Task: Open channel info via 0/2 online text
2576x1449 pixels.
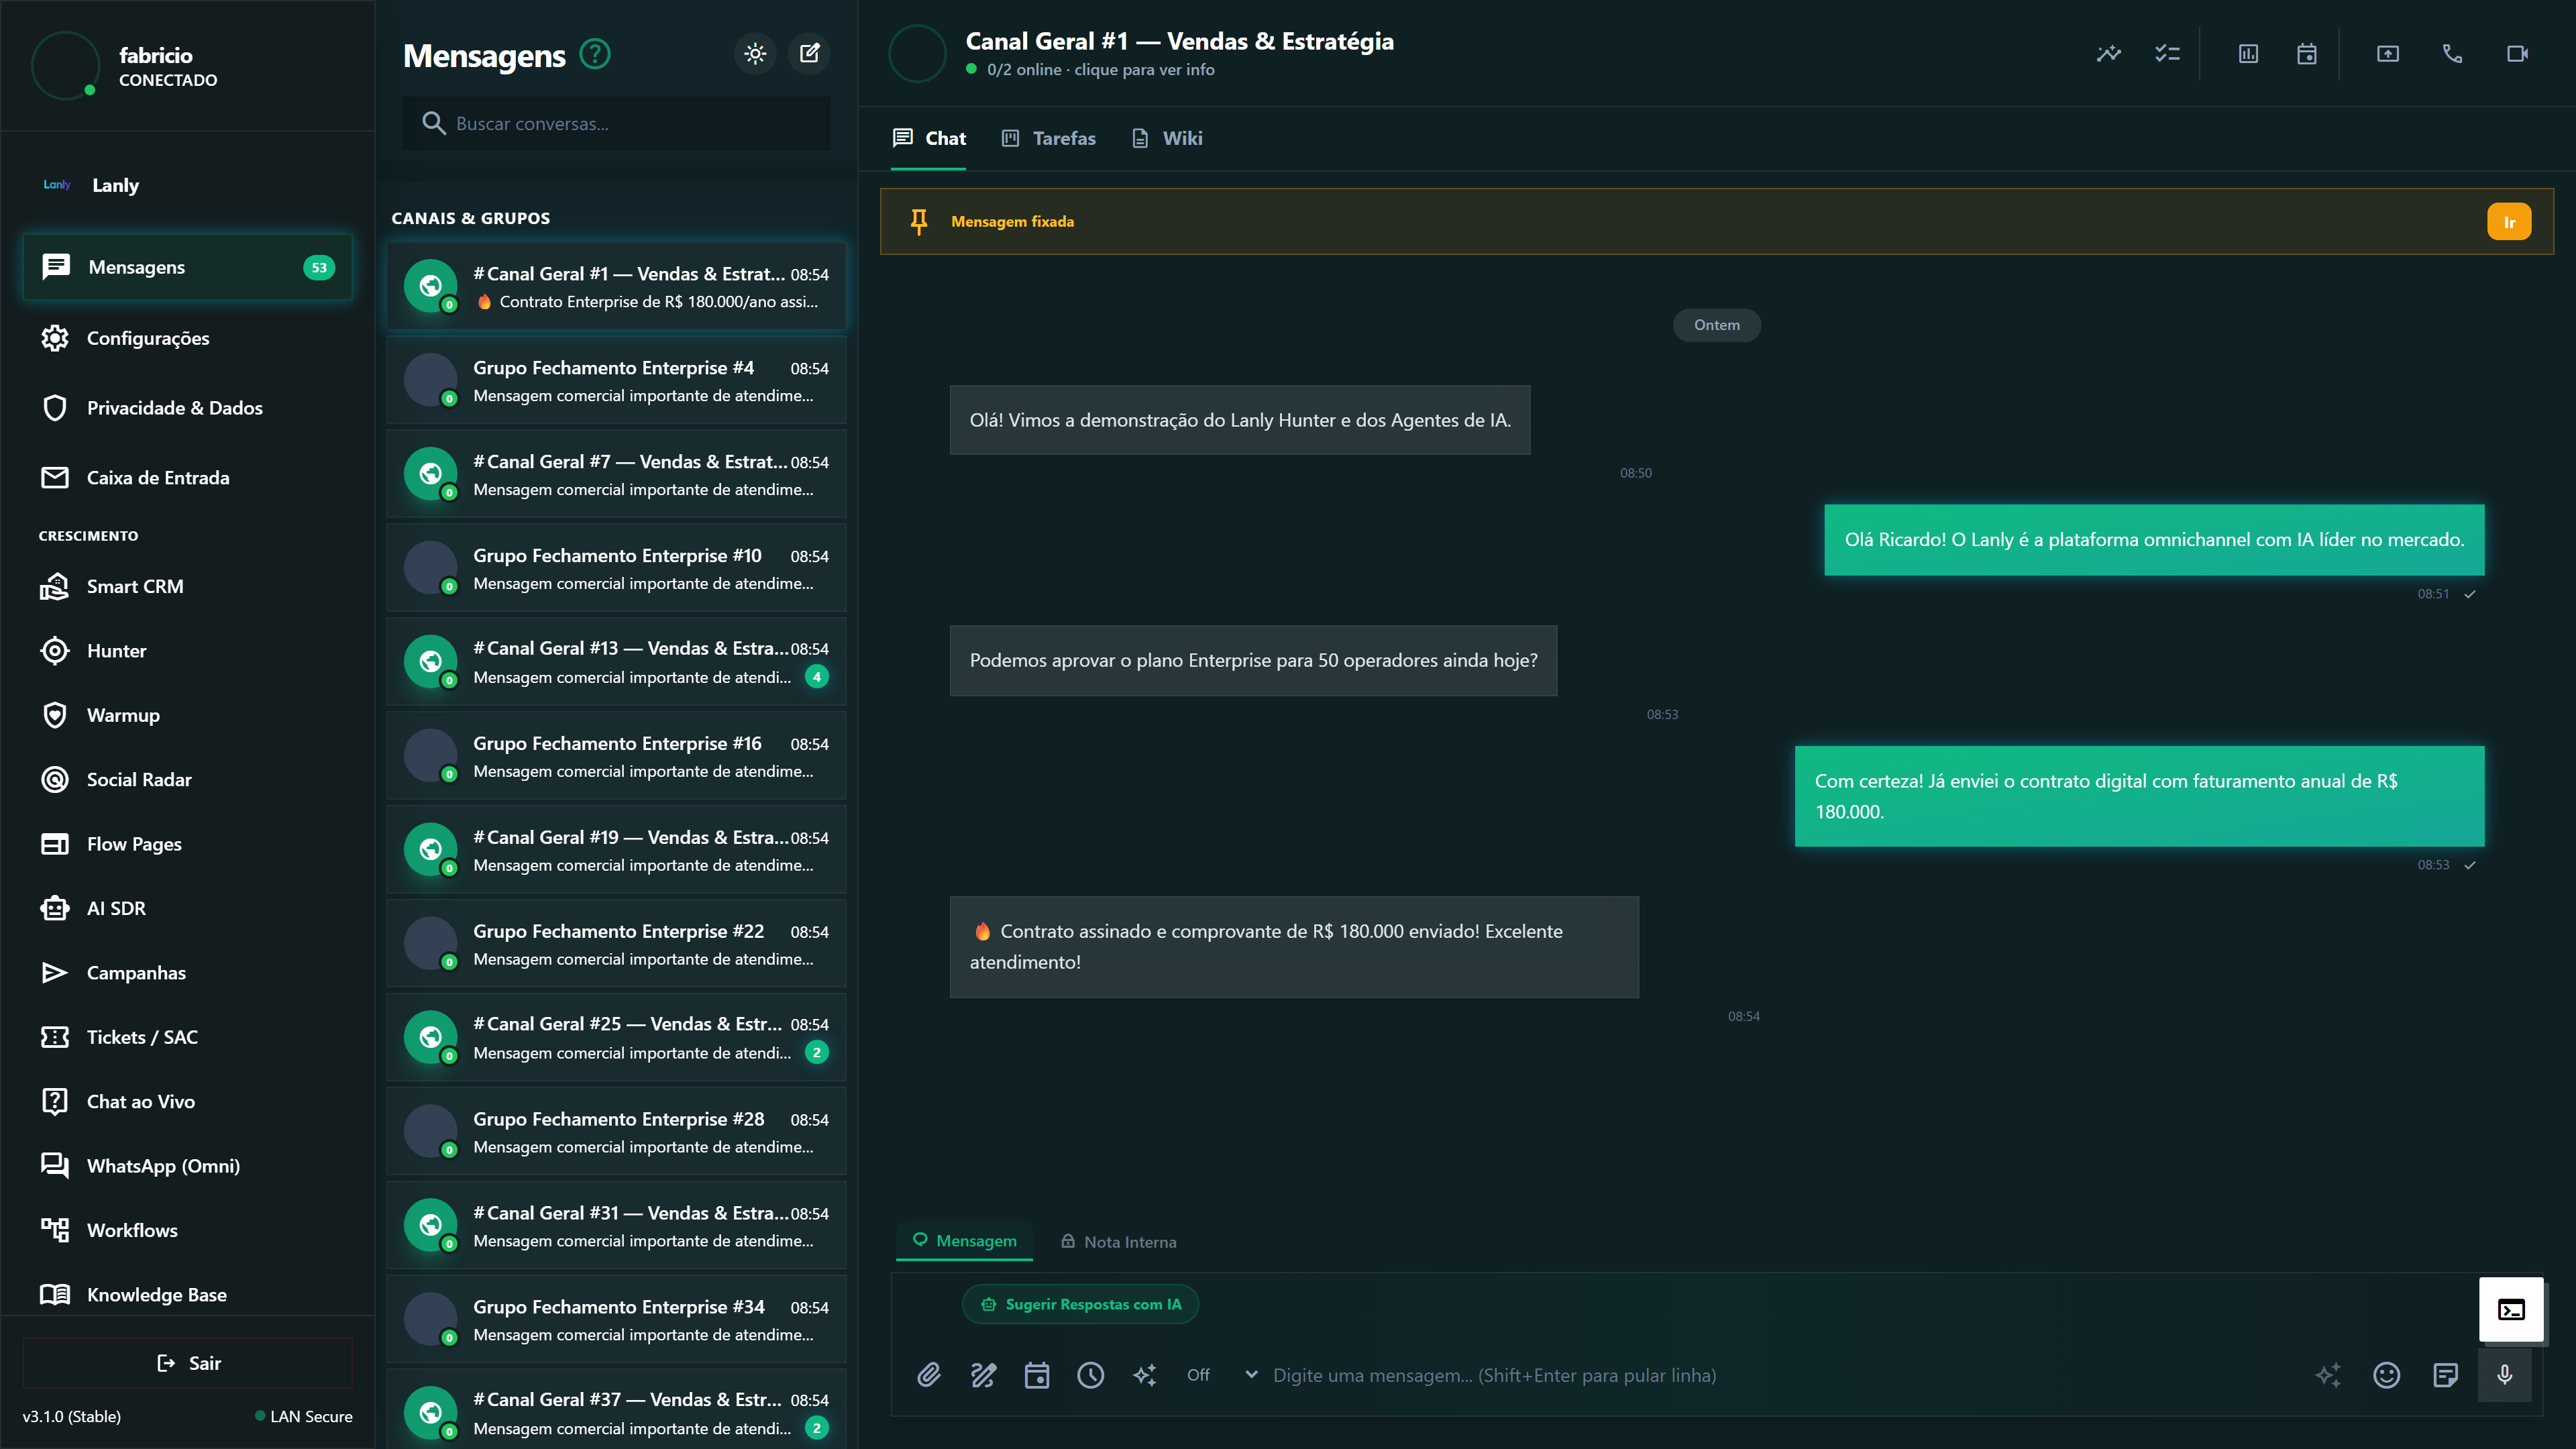Action: 1100,70
